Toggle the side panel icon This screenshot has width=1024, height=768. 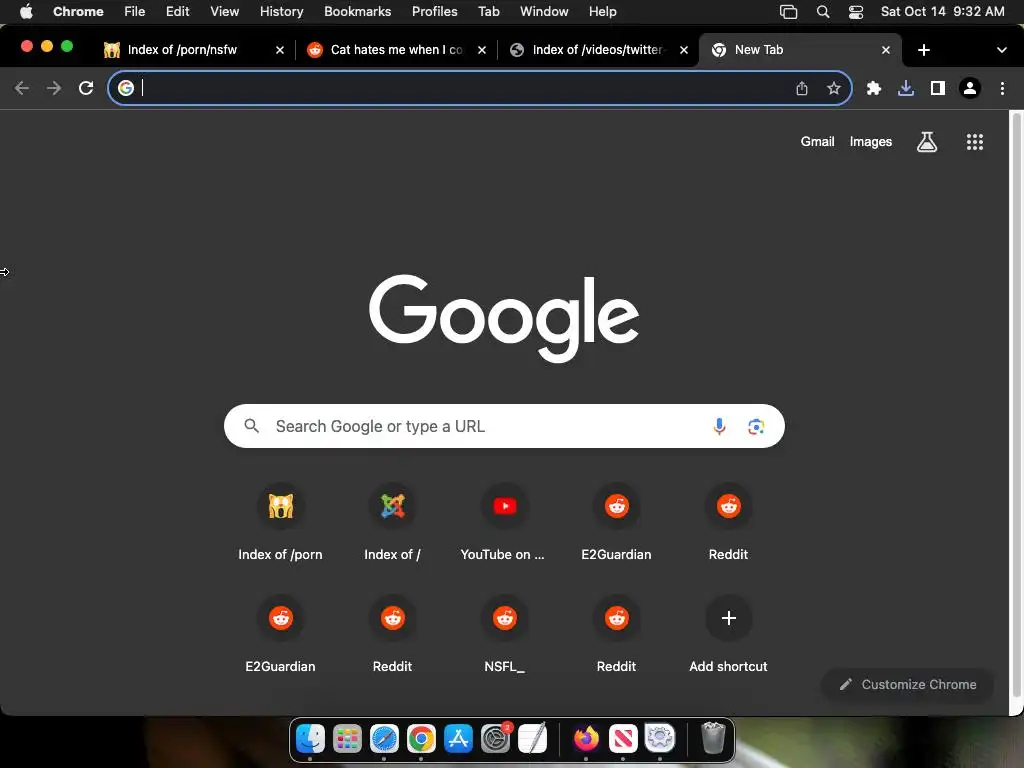938,88
